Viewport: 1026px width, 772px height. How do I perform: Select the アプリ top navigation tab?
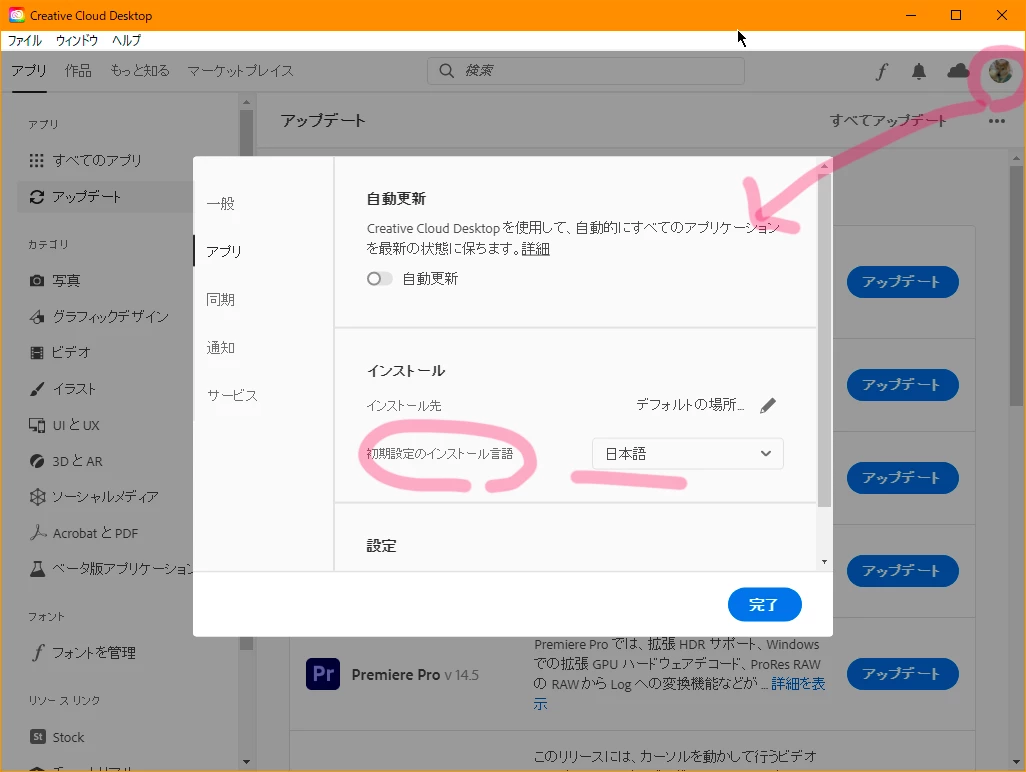coord(29,71)
